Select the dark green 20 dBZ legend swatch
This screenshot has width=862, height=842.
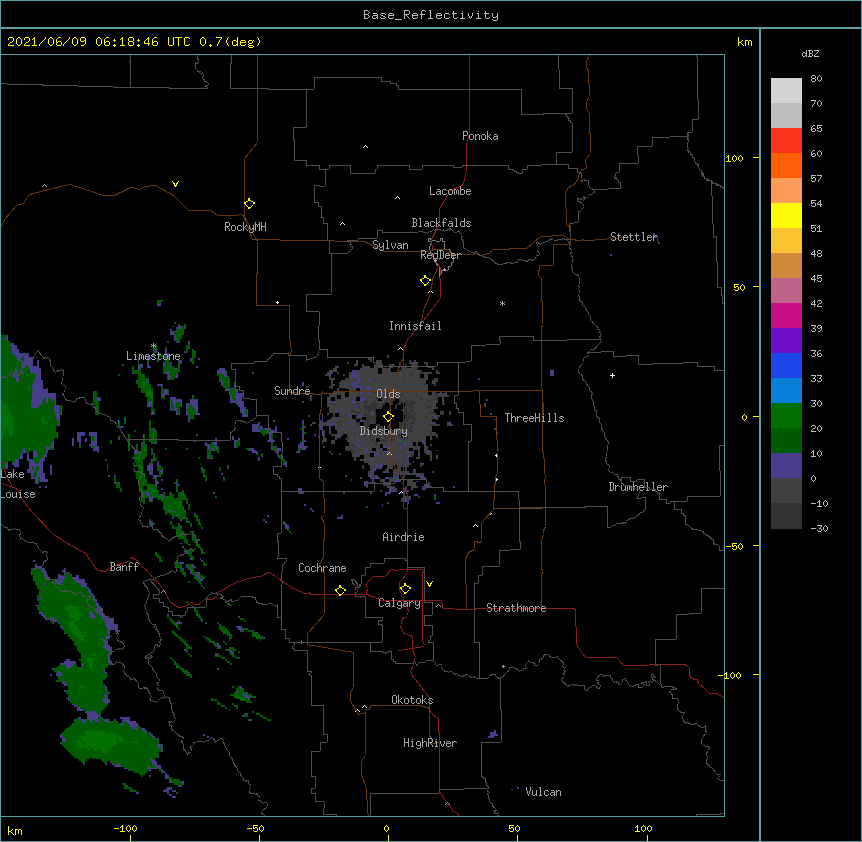click(x=786, y=440)
